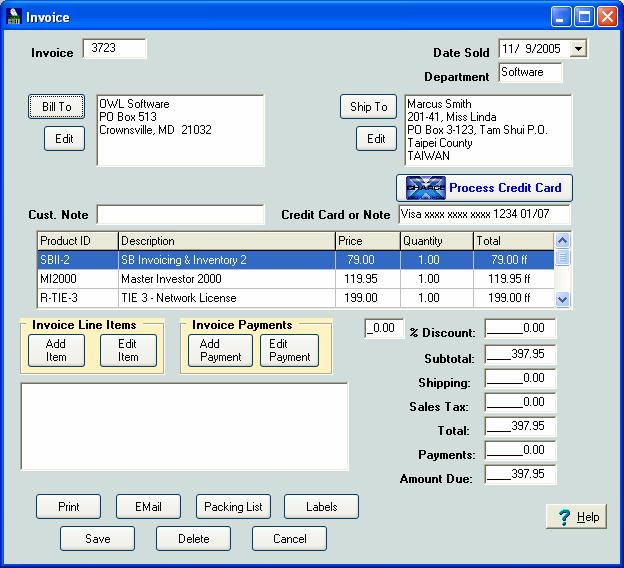Viewport: 624px width, 568px height.
Task: Click the Invoice number field 3723
Action: click(115, 49)
